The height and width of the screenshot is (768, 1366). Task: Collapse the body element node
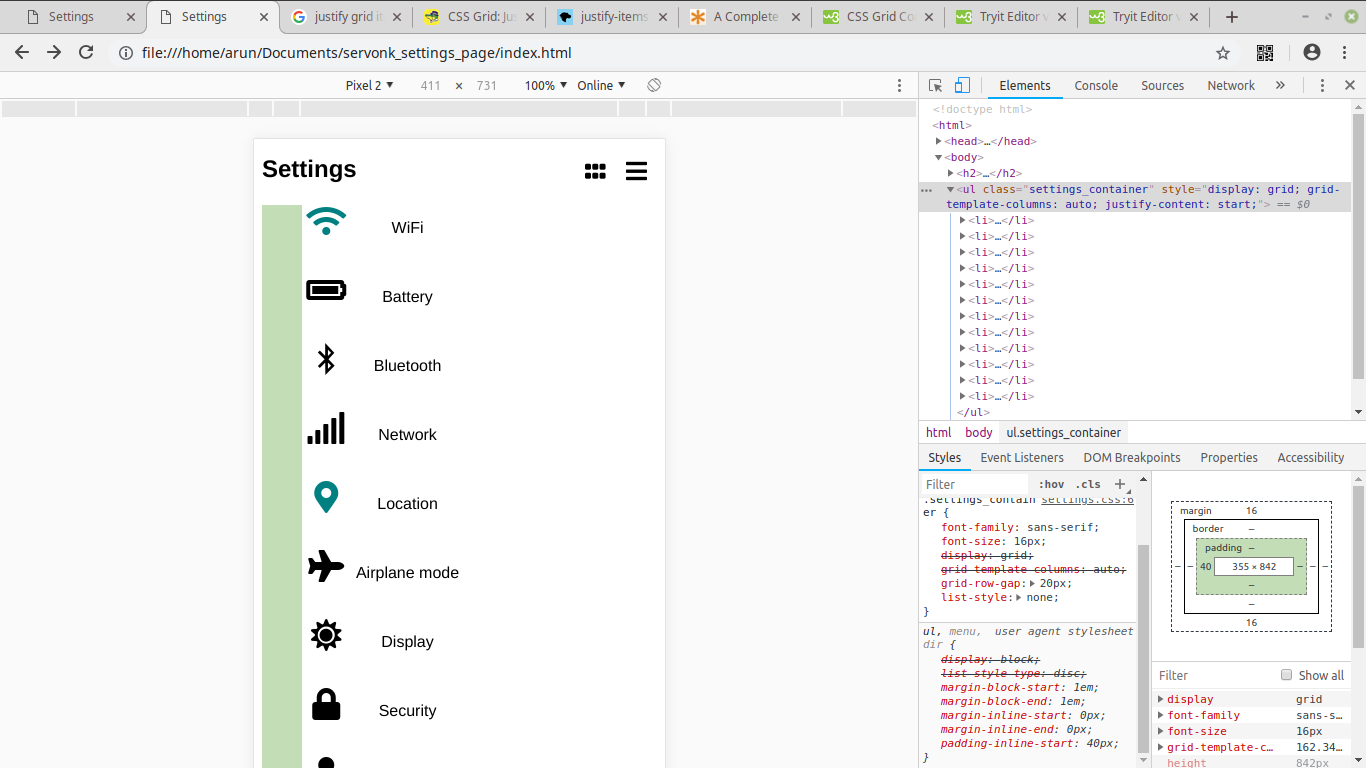(939, 157)
